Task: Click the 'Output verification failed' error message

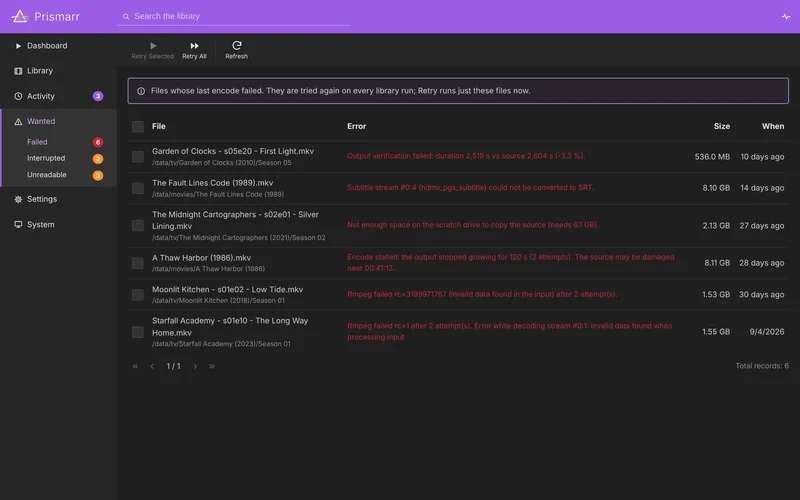Action: coord(466,156)
